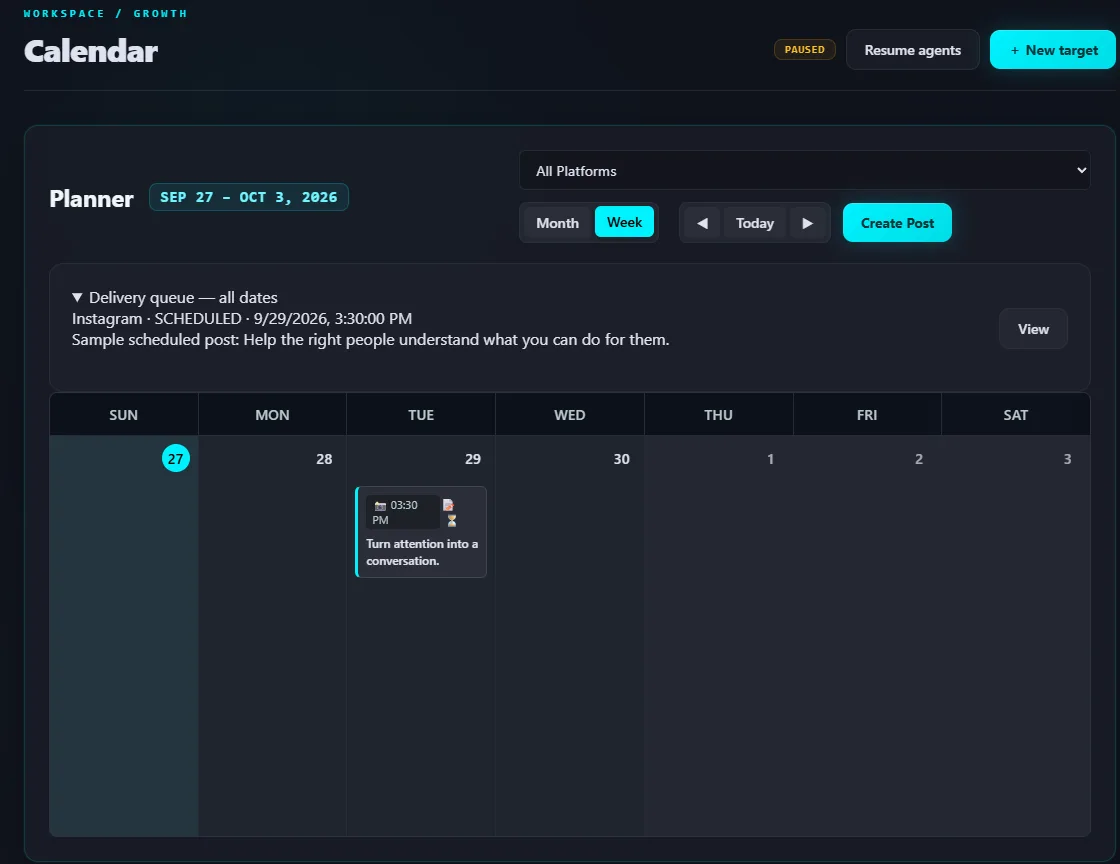Click the 'Sample scheduled post' description text
The height and width of the screenshot is (864, 1120).
point(371,339)
